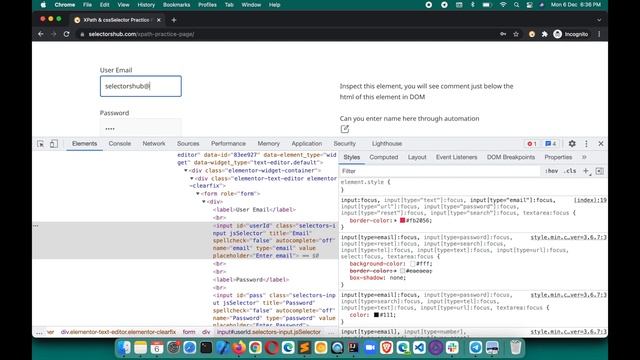Screen dimensions: 640x360
Task: Open a new tab with the plus icon
Action: pos(173,20)
